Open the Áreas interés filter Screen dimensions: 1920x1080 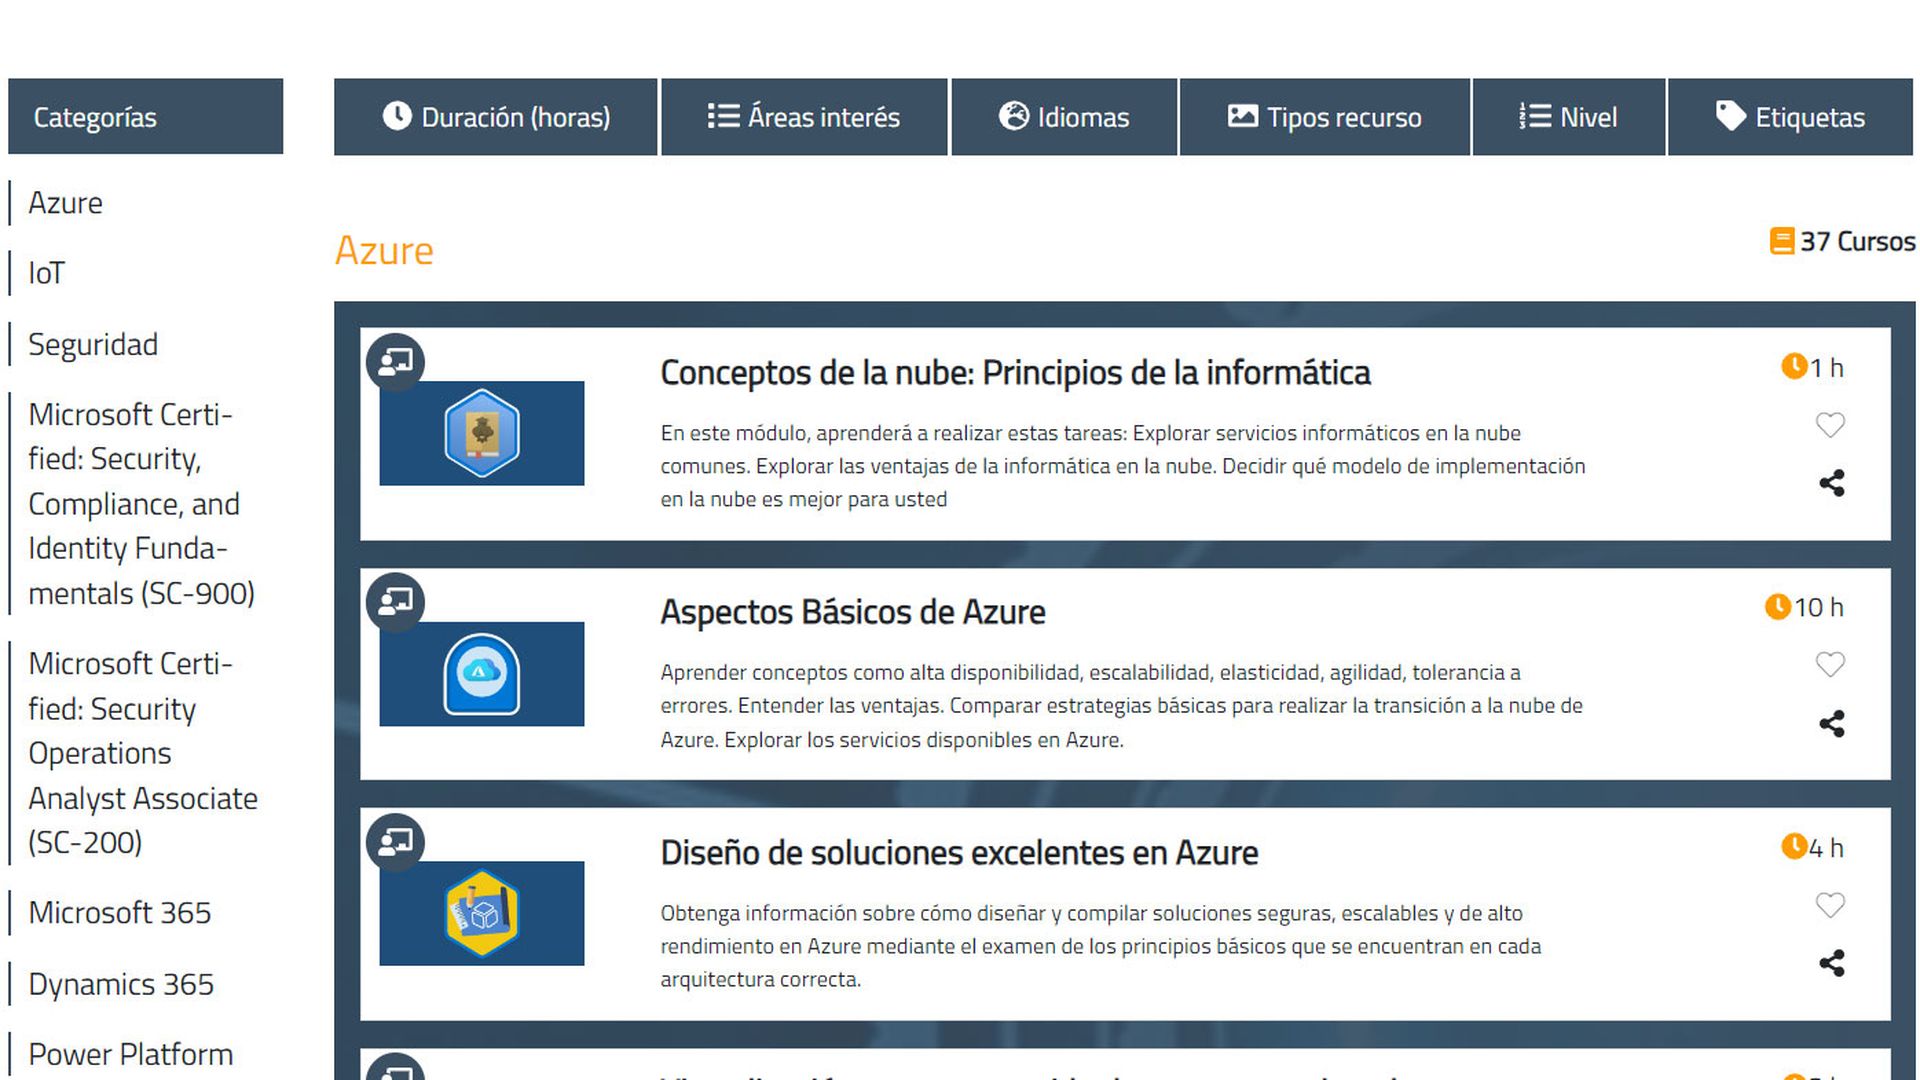pyautogui.click(x=804, y=116)
